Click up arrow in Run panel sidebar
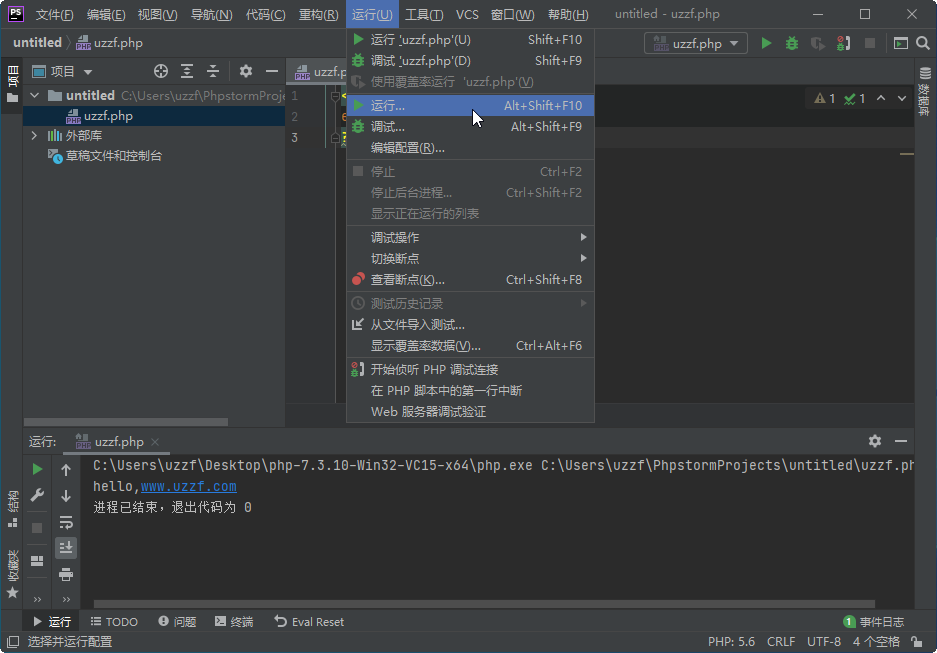This screenshot has height=653, width=937. pyautogui.click(x=66, y=470)
